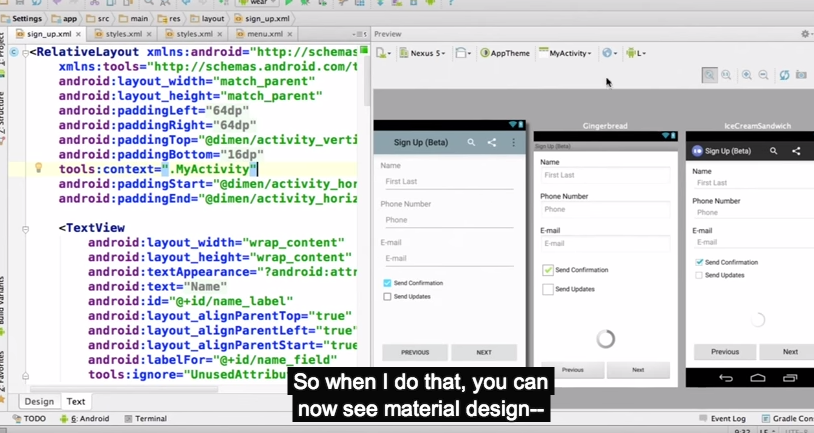Click the blue C gutter icon beside RelativeLayout

pos(14,52)
